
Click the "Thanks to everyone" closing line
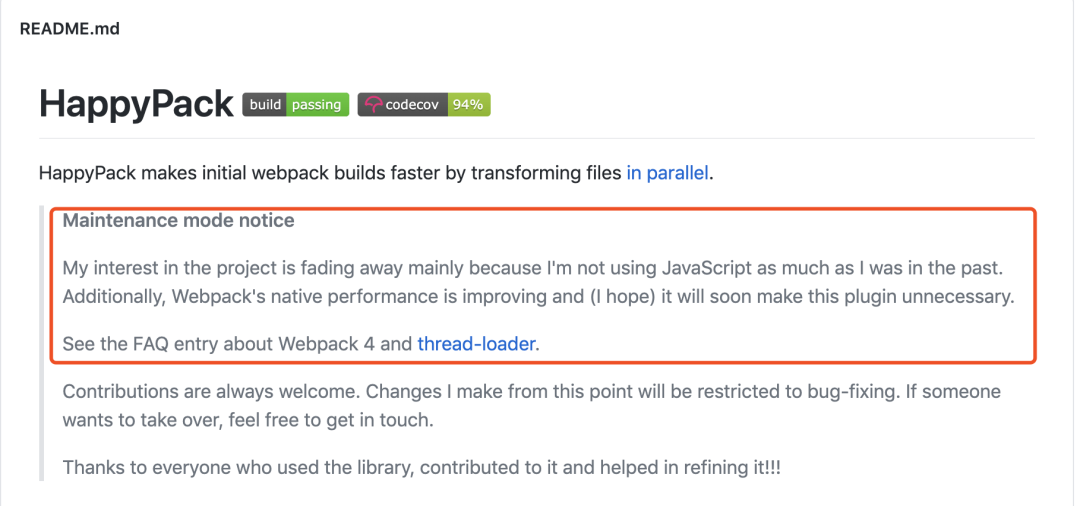[x=420, y=467]
